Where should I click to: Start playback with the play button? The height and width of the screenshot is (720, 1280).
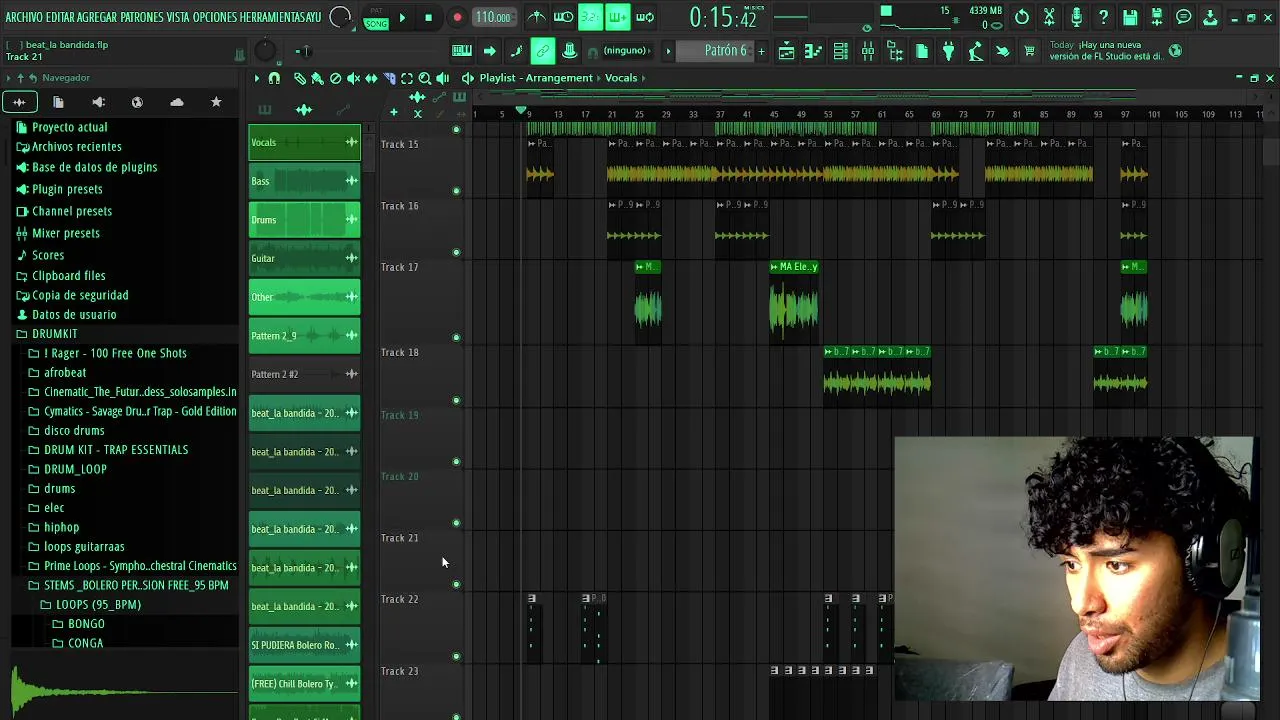pos(402,17)
